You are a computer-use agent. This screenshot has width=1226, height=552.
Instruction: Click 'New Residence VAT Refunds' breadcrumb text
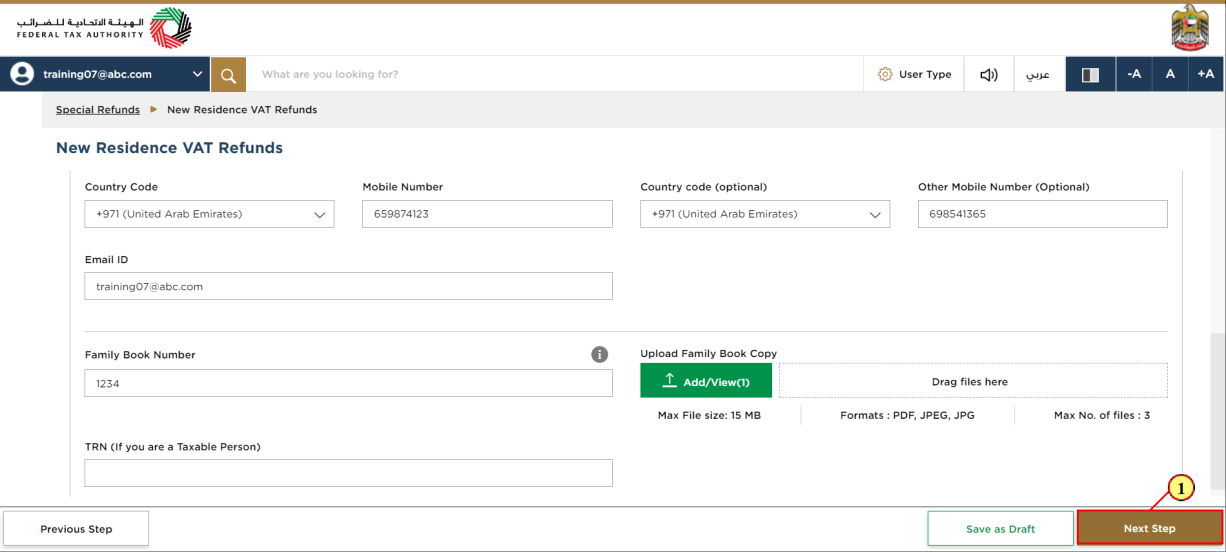click(x=242, y=110)
